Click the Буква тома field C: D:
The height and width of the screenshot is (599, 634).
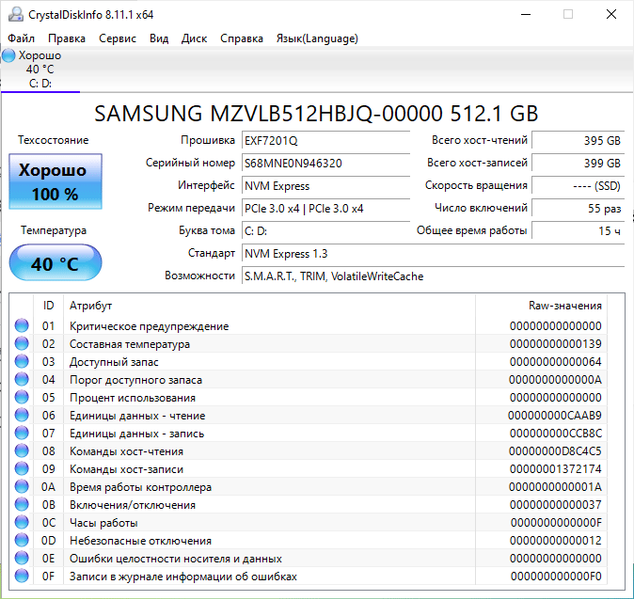(x=326, y=231)
